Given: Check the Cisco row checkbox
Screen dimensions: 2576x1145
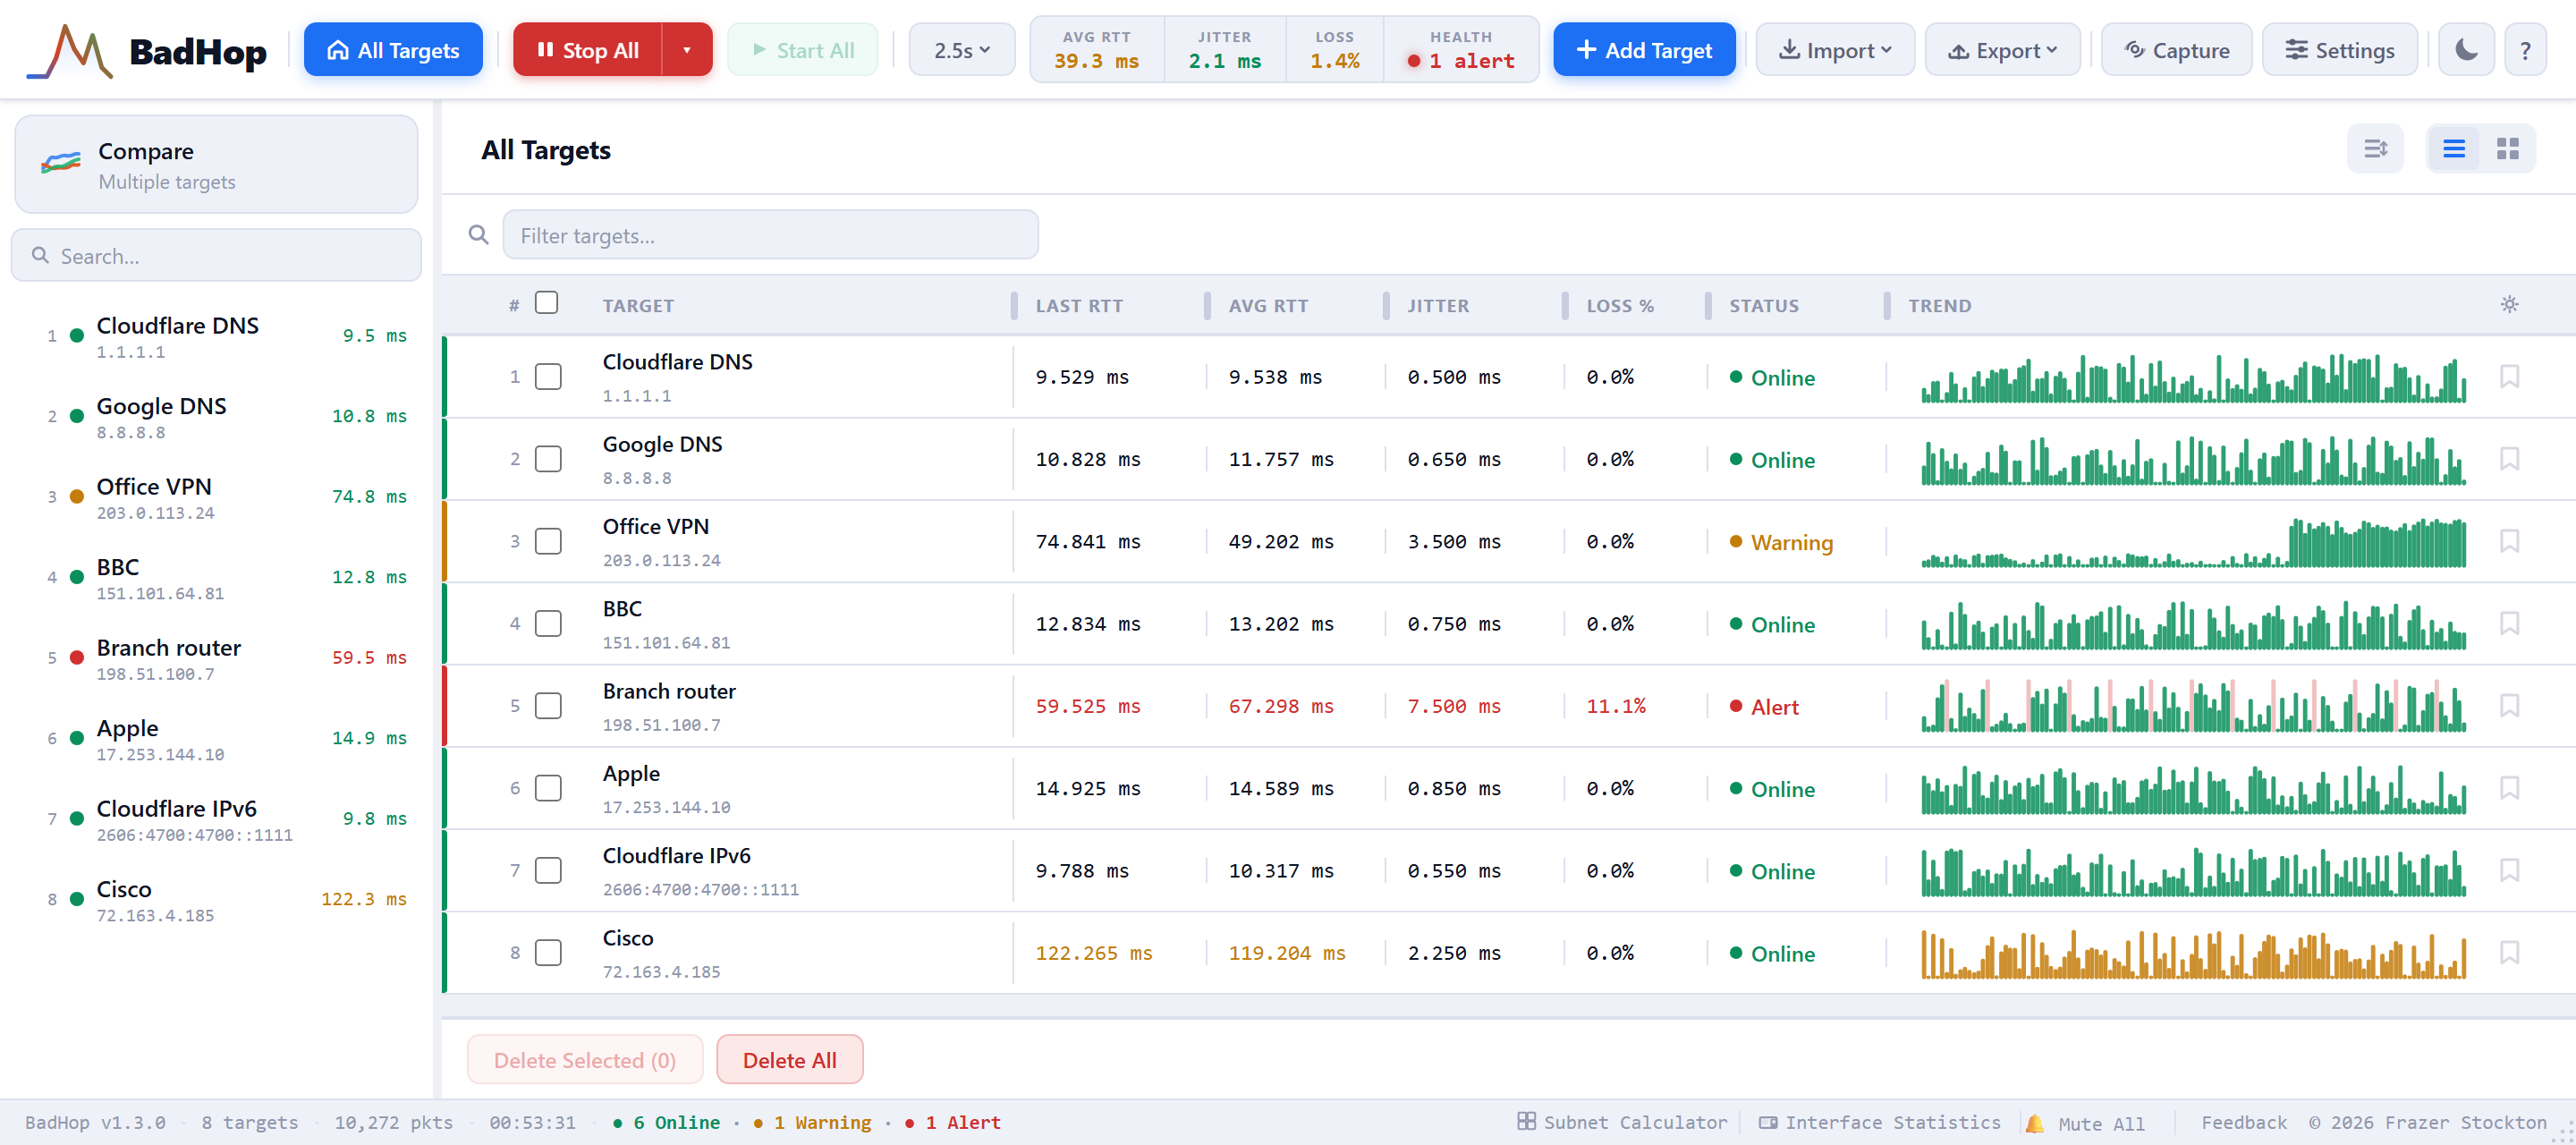Looking at the screenshot, I should [x=548, y=952].
